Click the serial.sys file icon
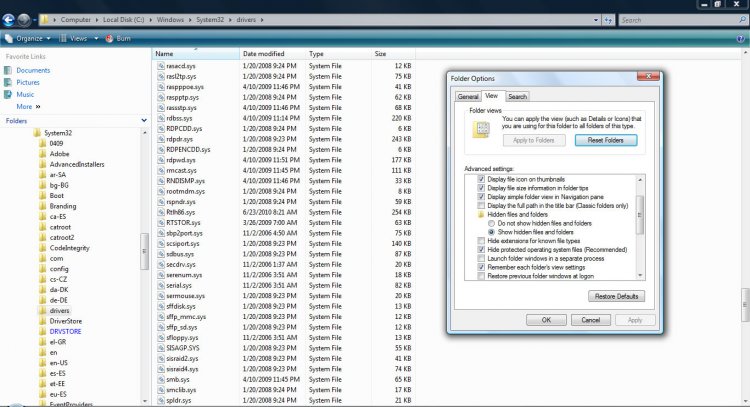 tap(161, 286)
